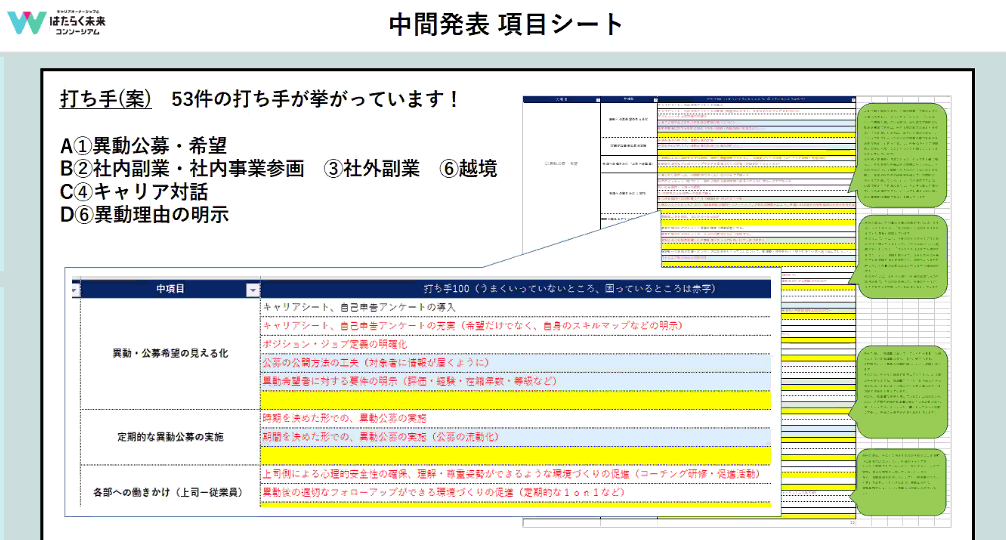Select the D⑥異動理由の明示 text line

coord(144,213)
